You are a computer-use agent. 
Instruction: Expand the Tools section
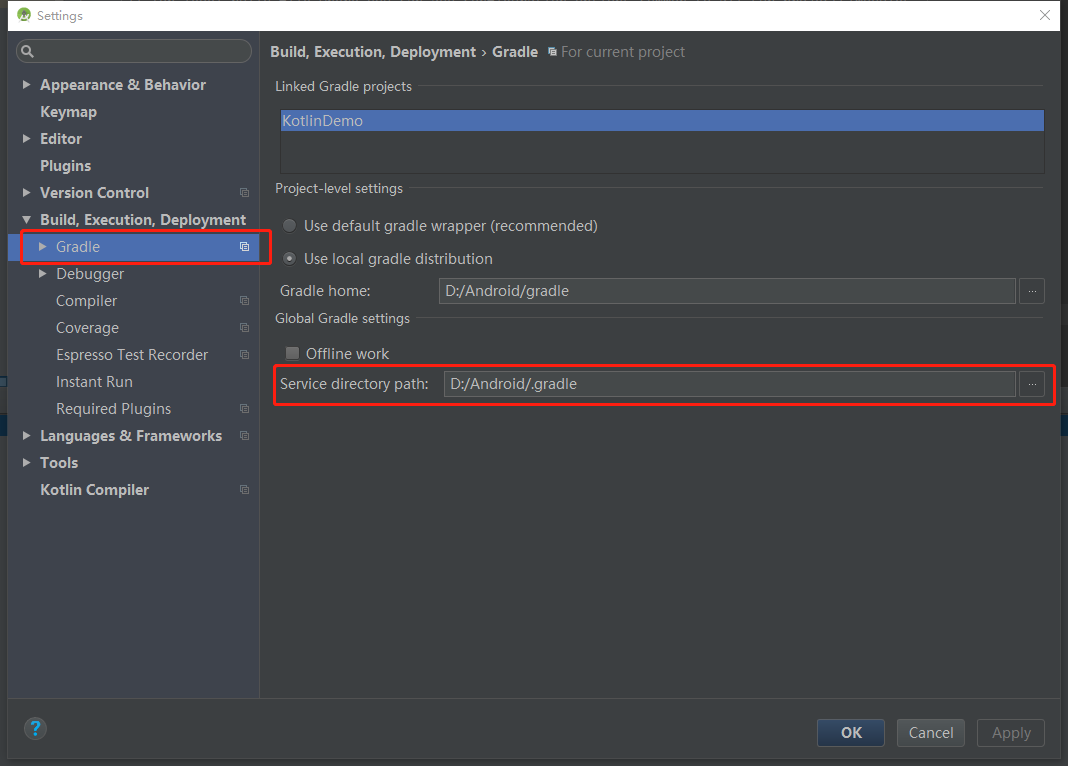27,462
